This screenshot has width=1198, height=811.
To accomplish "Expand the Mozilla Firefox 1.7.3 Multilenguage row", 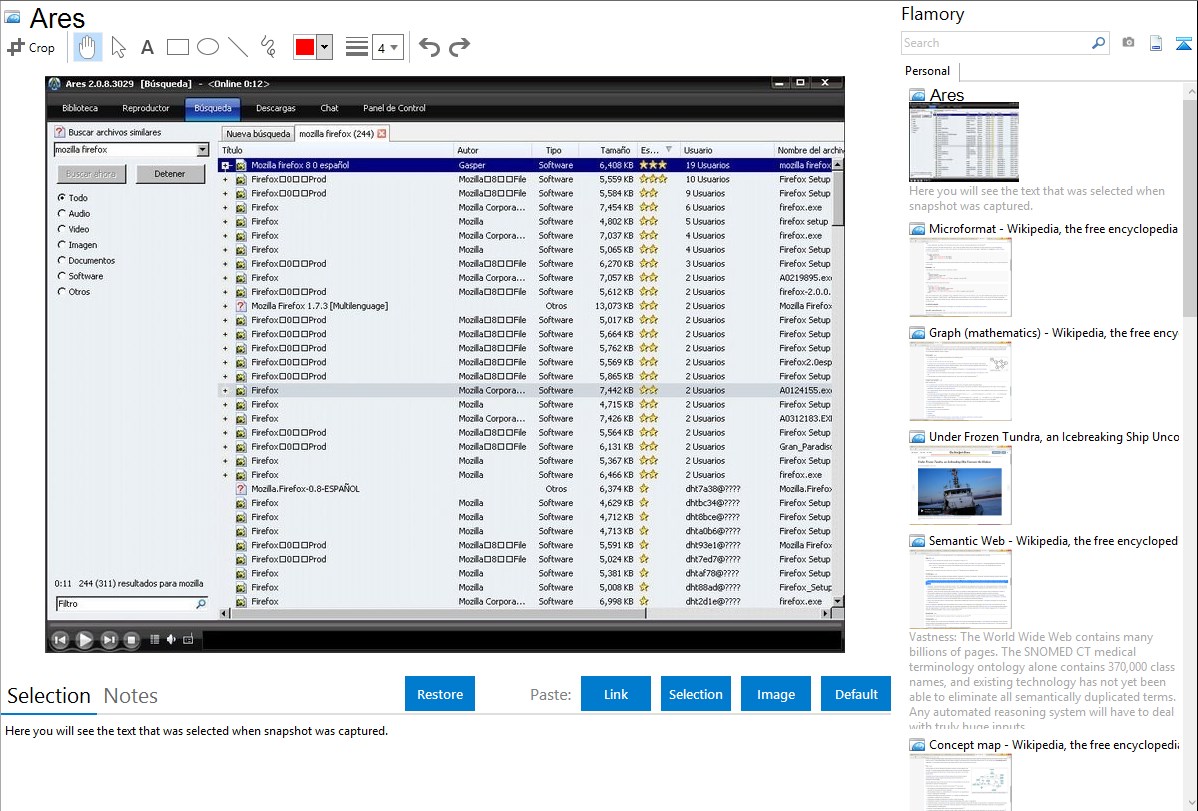I will point(225,306).
